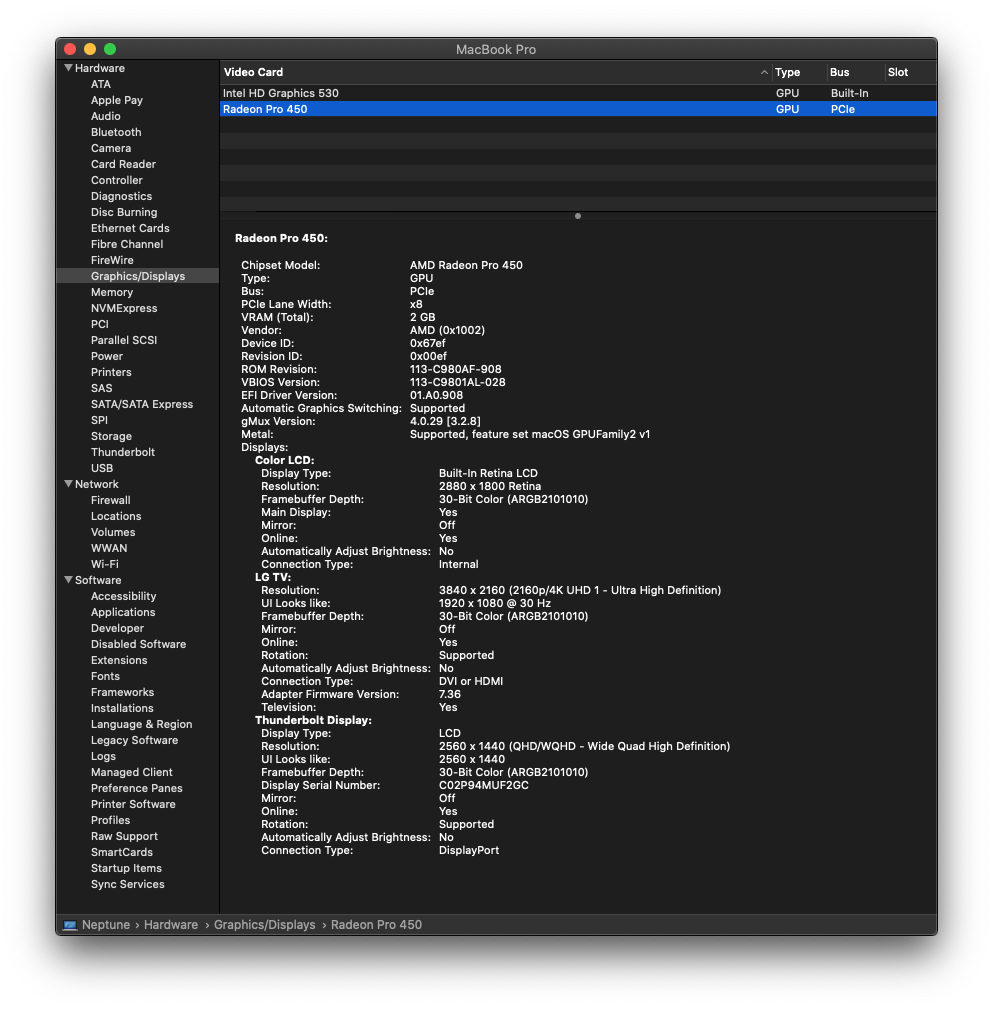Show Memory information
The height and width of the screenshot is (1009, 993).
pyautogui.click(x=111, y=292)
